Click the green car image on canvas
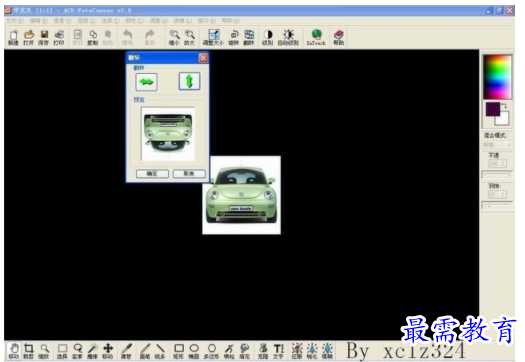525x362 pixels. 242,195
